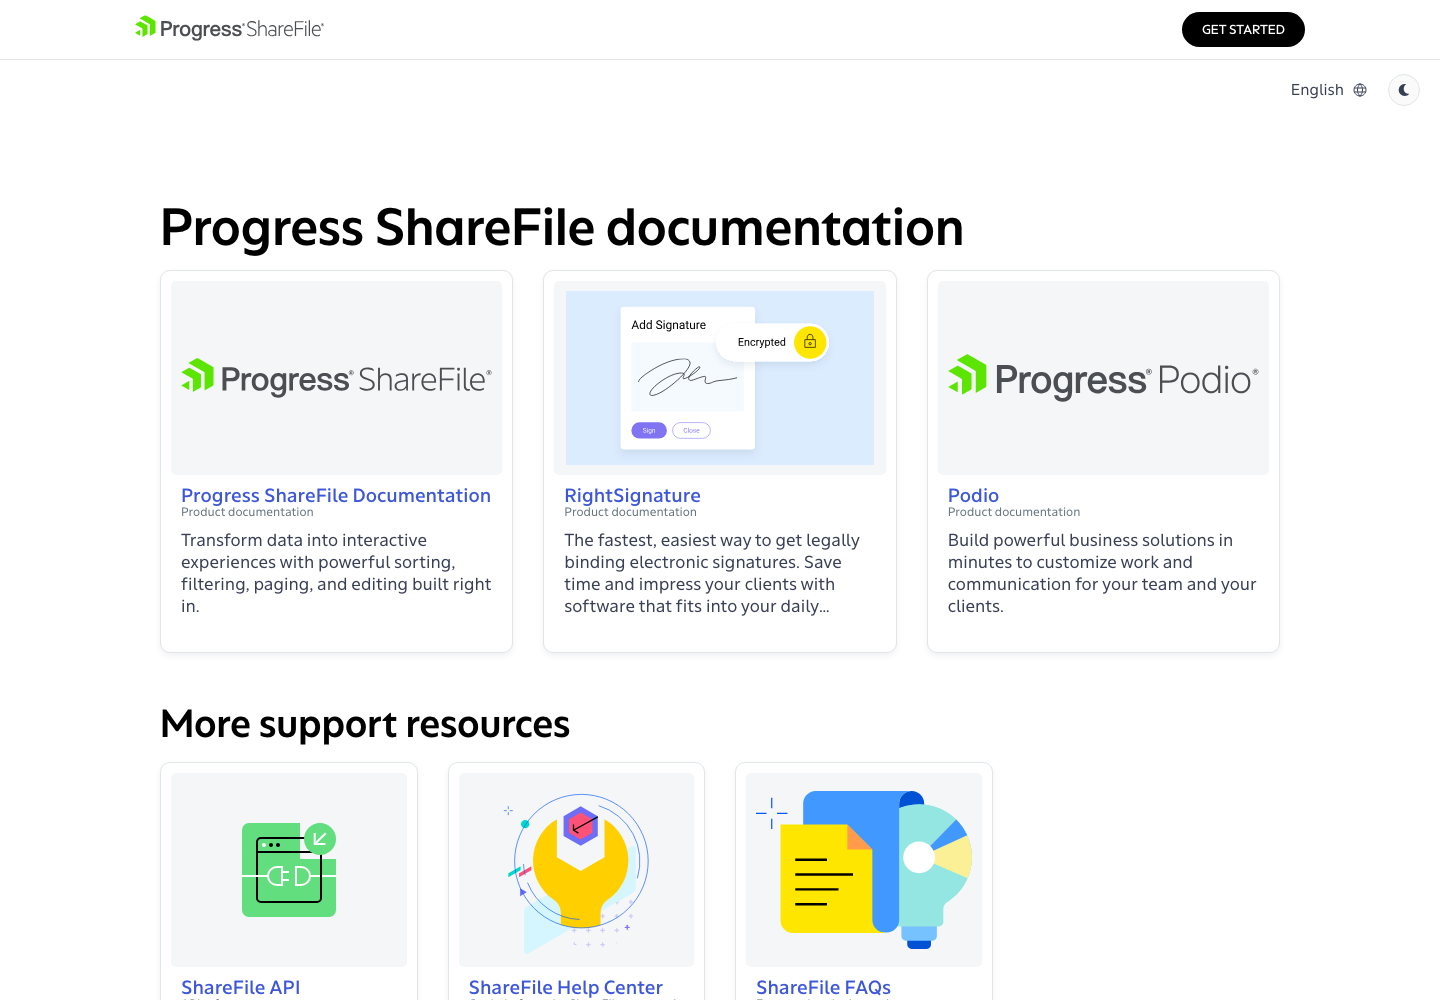Click the Progress Podio logo thumbnail
This screenshot has height=1000, width=1440.
point(1103,378)
